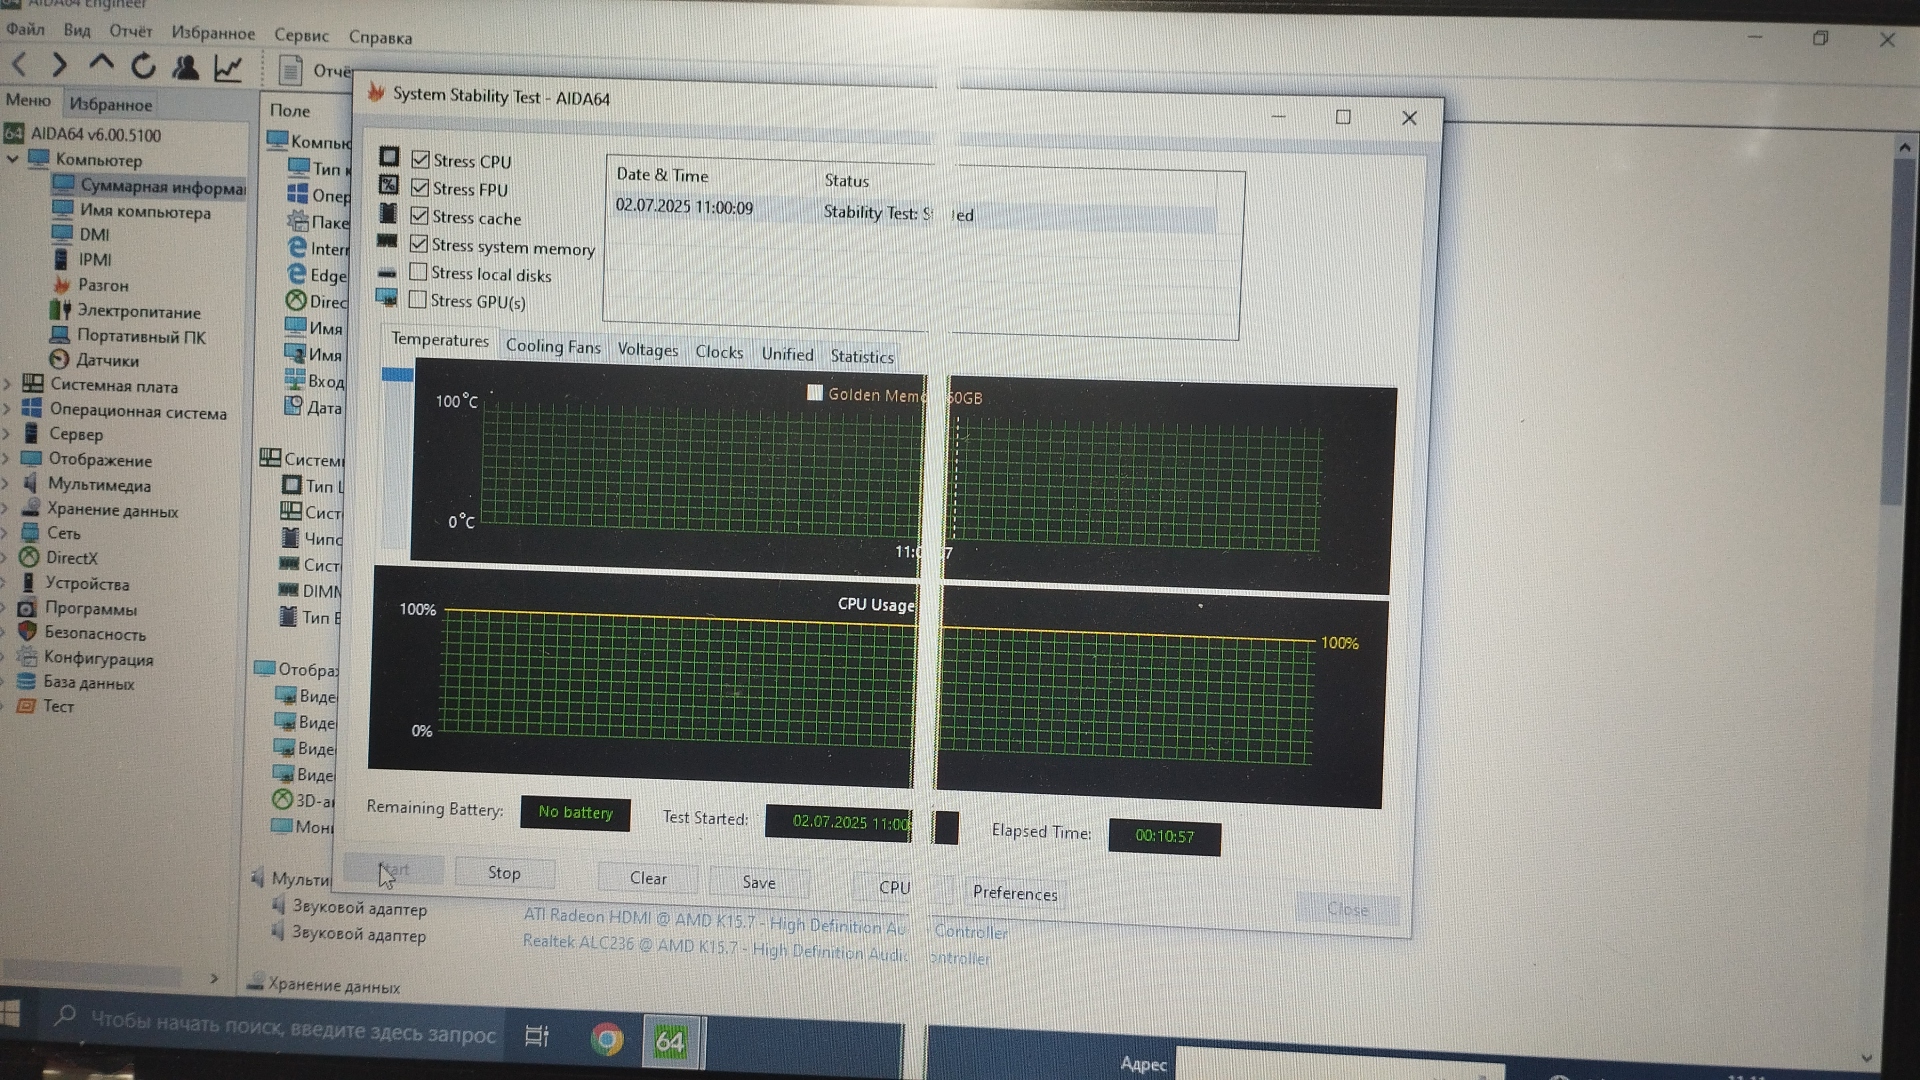
Task: Expand the Системная плата tree node
Action: coord(8,384)
